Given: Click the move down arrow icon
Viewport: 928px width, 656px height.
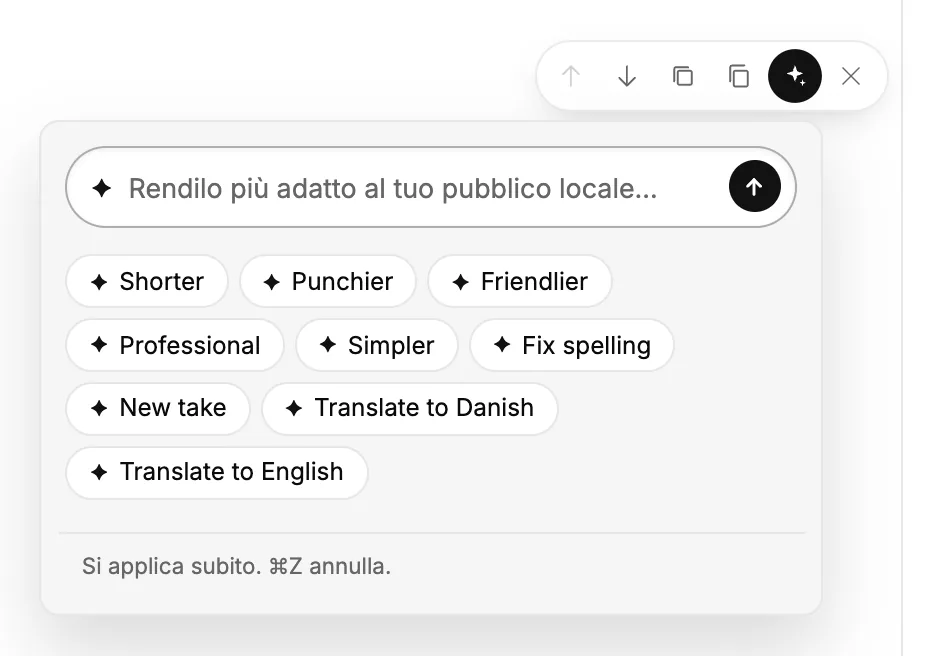Looking at the screenshot, I should point(627,76).
